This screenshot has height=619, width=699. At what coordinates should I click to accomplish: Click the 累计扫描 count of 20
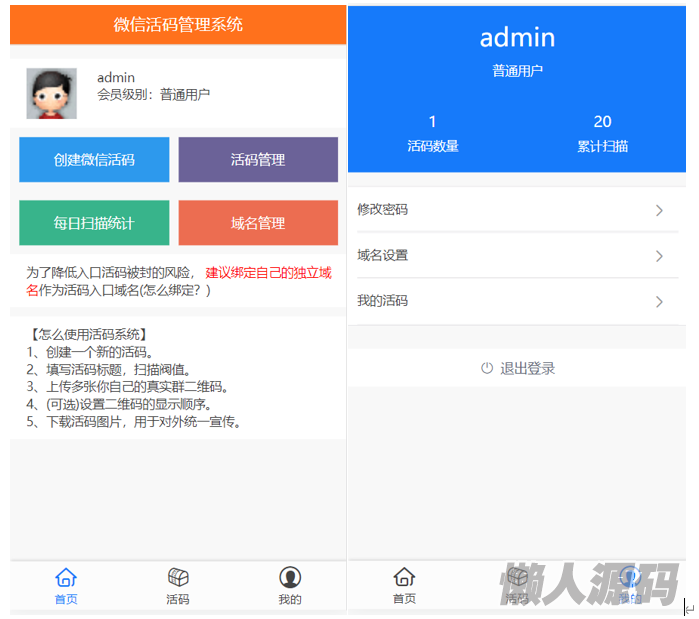[602, 122]
